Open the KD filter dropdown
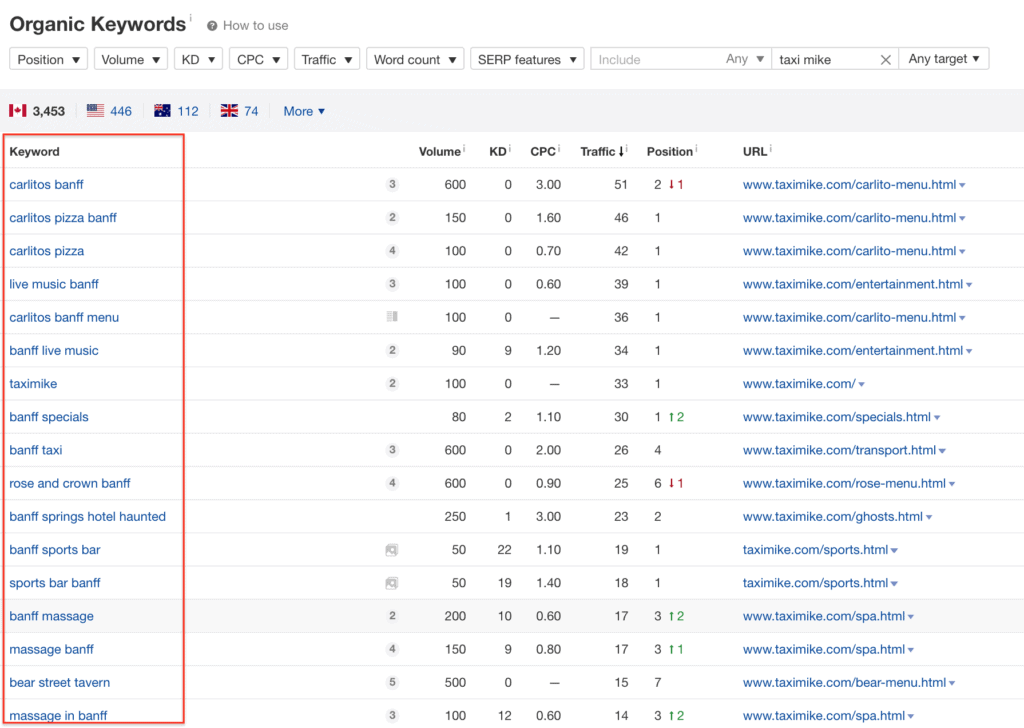 pos(199,59)
